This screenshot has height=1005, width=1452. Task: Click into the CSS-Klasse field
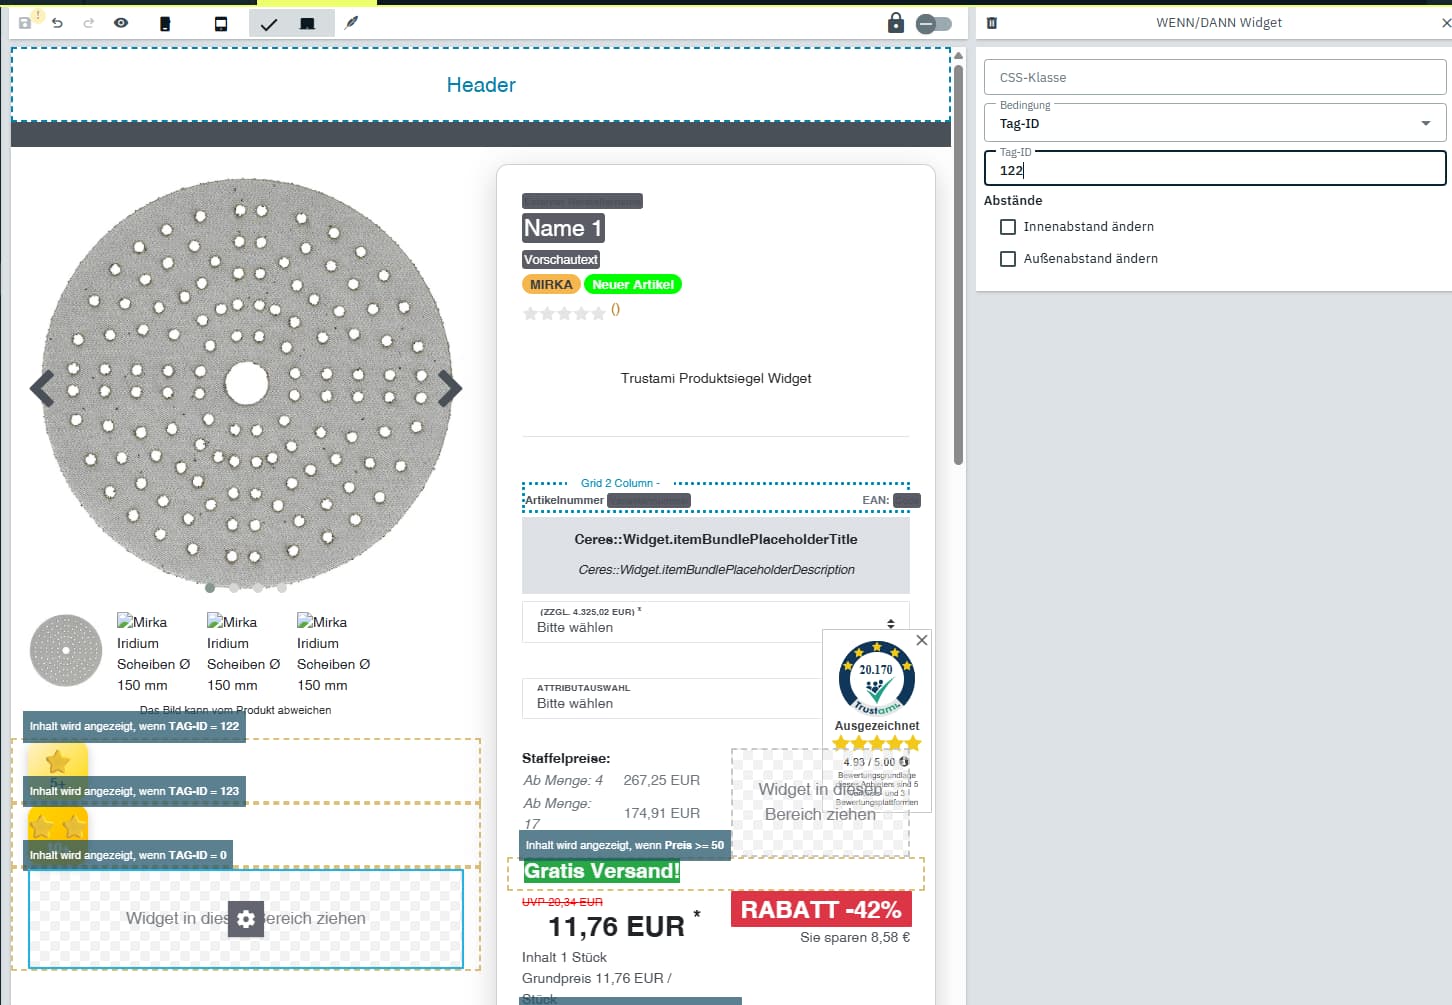(1214, 77)
